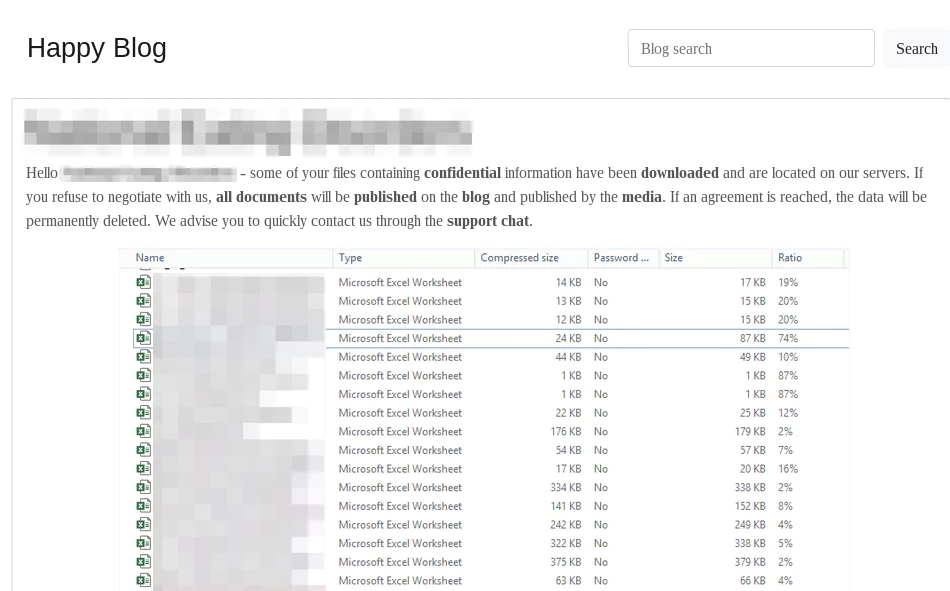
Task: Select Excel icon of the 63 KB file
Action: tap(144, 581)
